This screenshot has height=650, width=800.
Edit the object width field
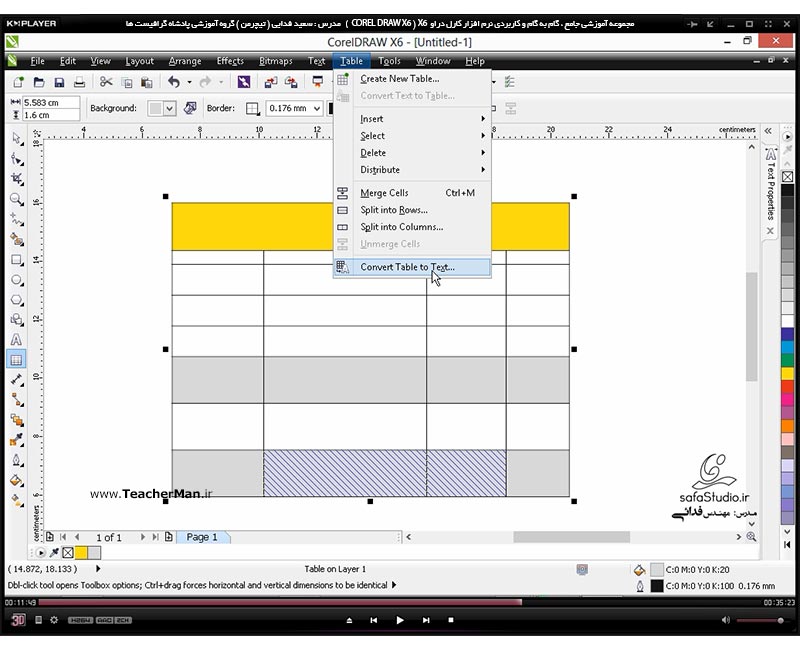point(51,103)
